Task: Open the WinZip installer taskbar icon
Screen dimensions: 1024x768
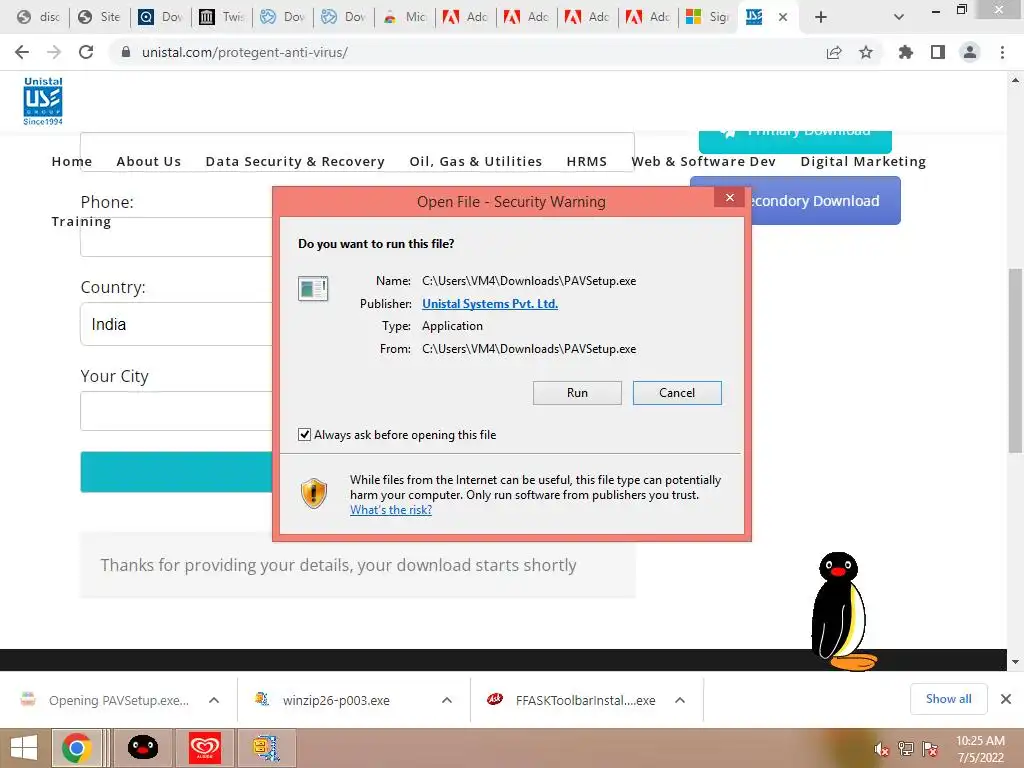Action: 266,748
